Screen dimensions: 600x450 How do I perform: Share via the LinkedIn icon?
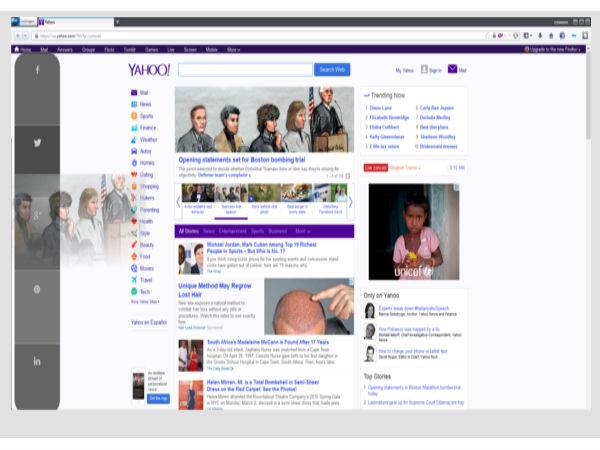37,360
